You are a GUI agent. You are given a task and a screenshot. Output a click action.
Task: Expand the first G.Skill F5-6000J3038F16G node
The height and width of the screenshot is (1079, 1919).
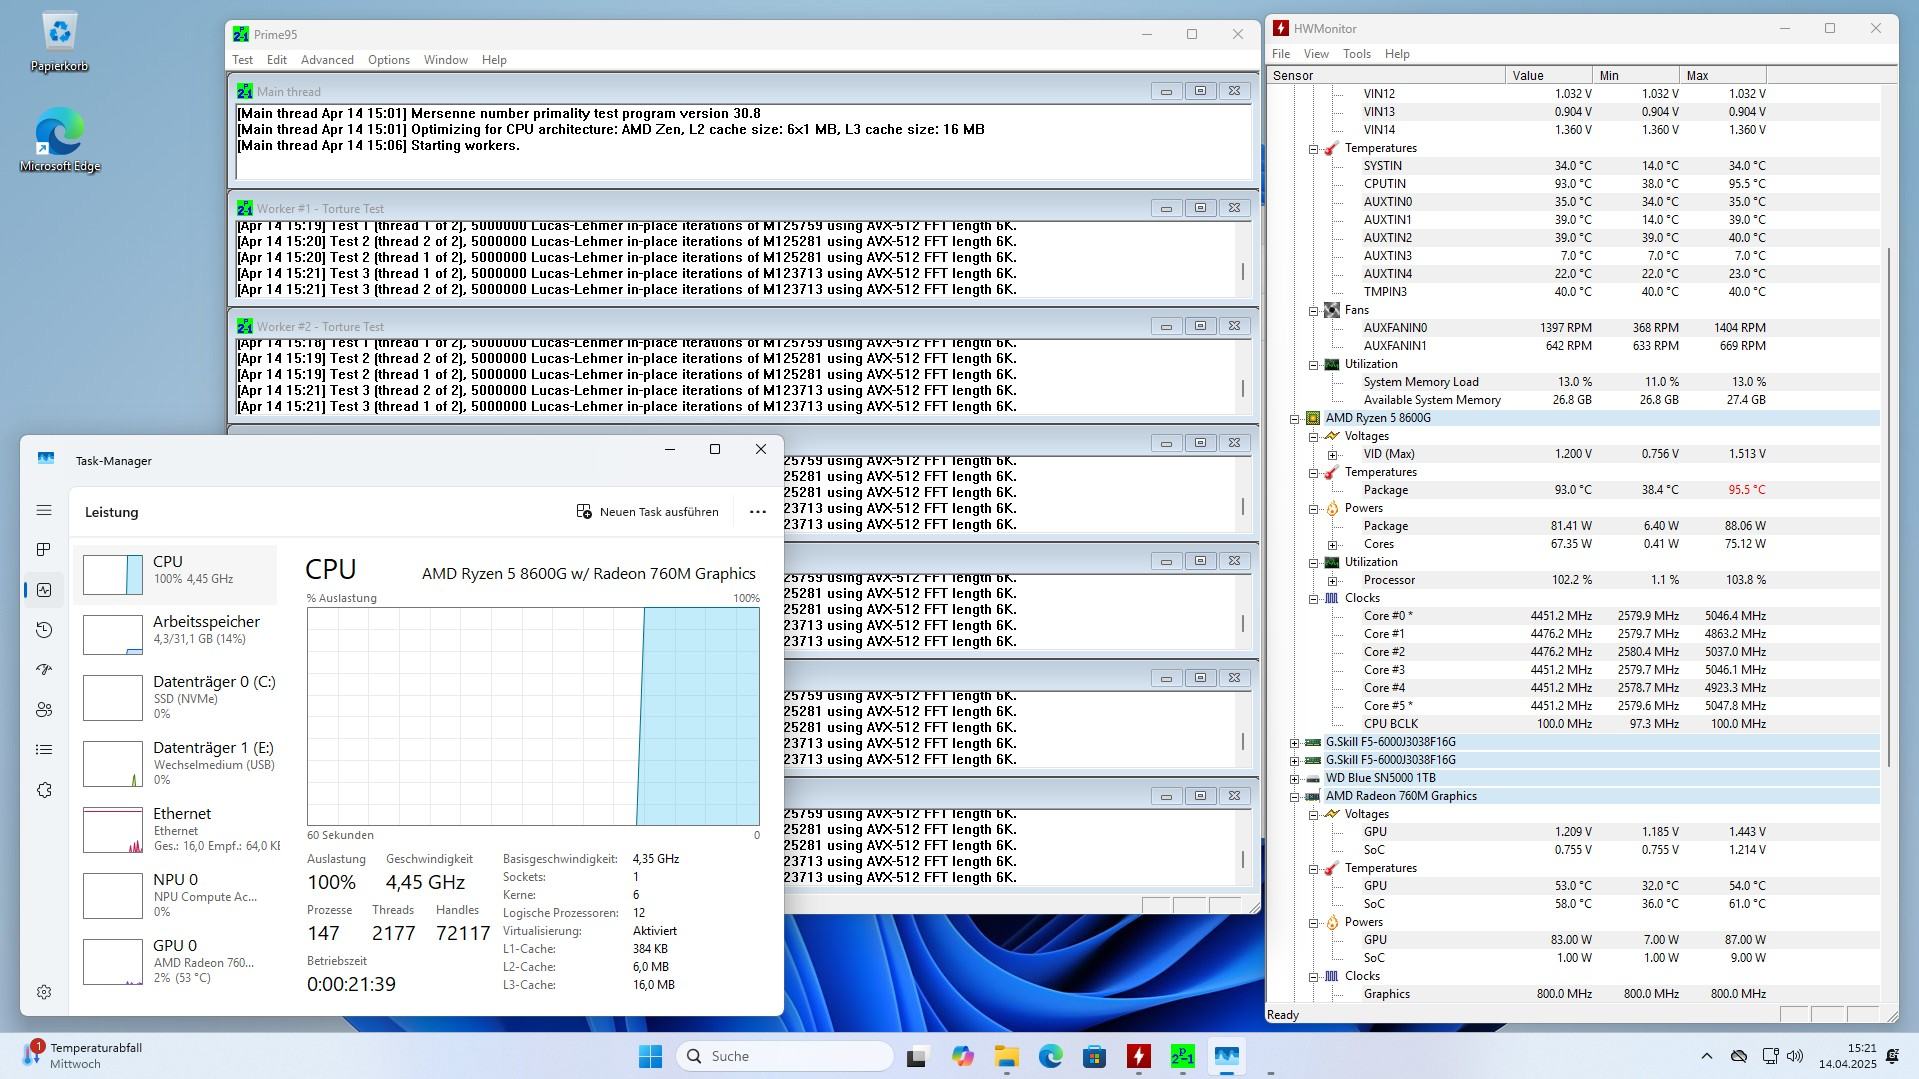pyautogui.click(x=1294, y=742)
